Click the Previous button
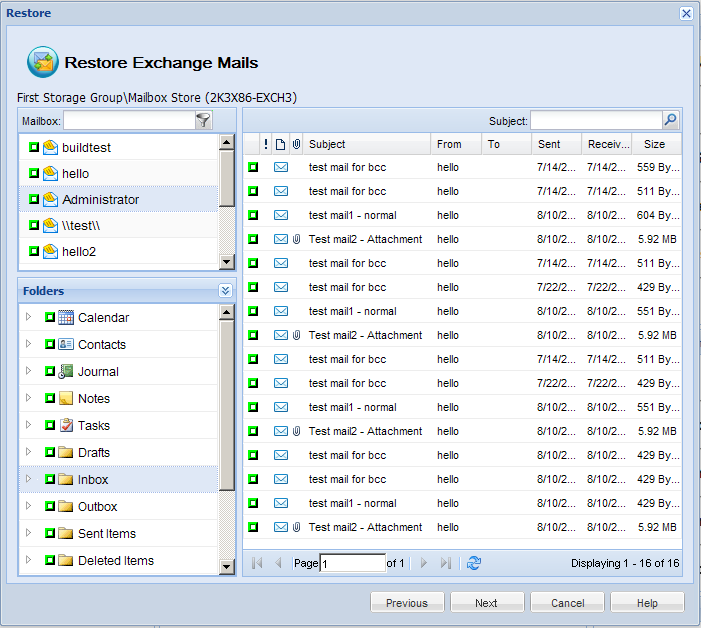Image resolution: width=701 pixels, height=628 pixels. tap(407, 603)
